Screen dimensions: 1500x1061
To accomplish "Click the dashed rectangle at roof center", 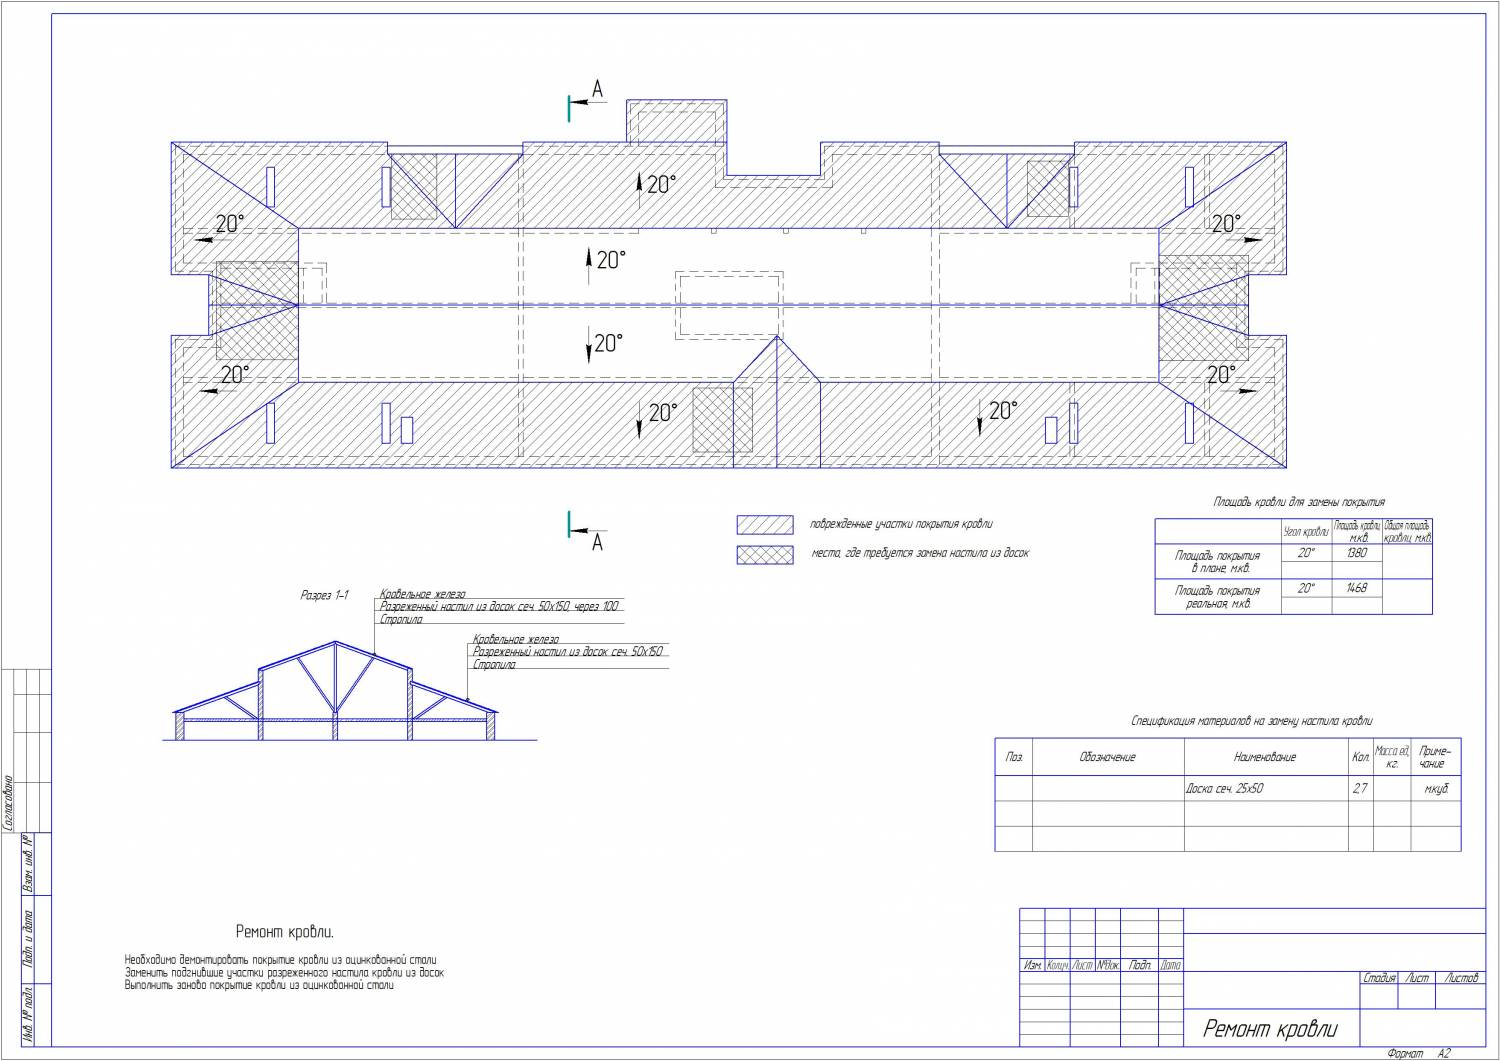I will [x=729, y=304].
